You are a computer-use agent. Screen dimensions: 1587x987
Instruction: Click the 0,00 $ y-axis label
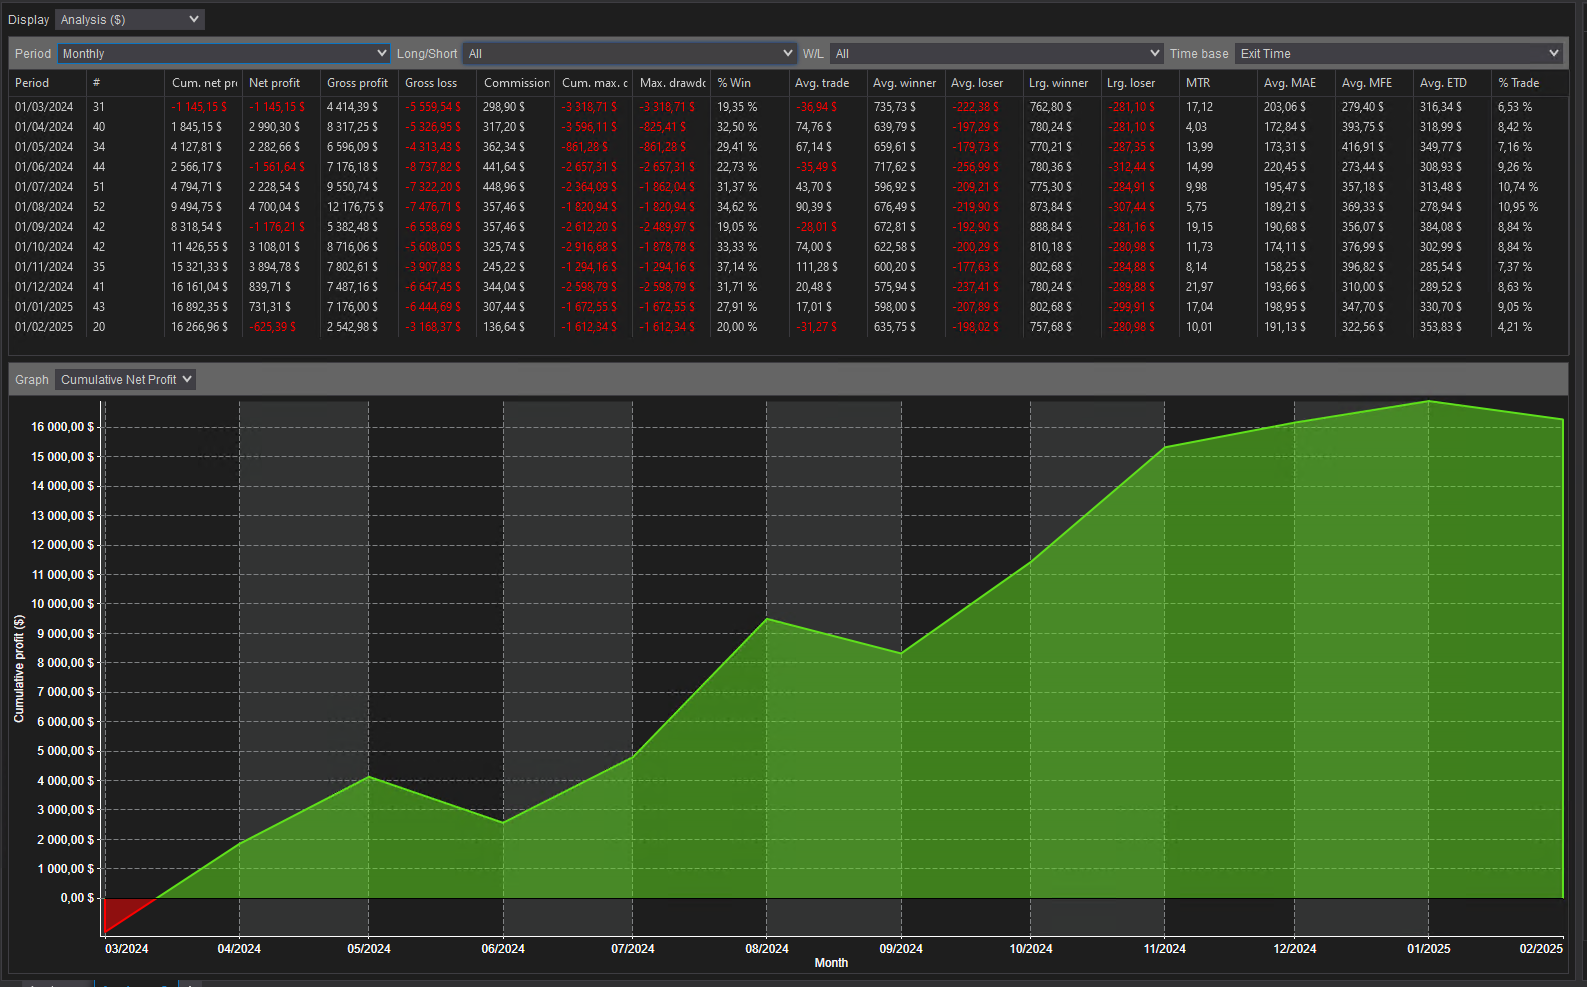coord(77,898)
